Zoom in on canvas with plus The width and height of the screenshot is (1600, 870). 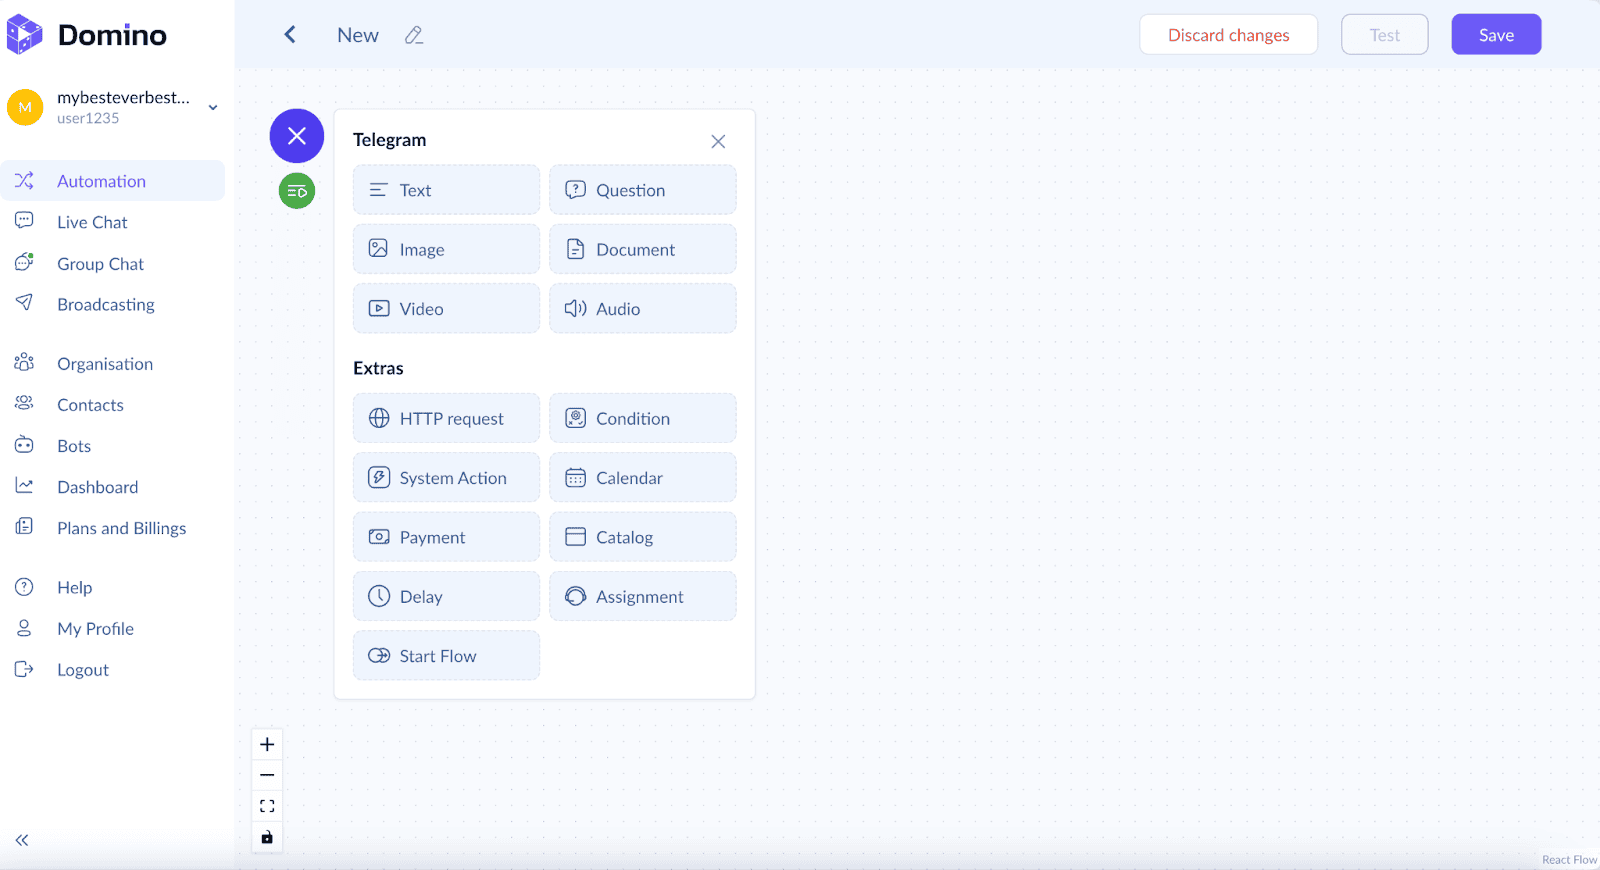click(x=267, y=744)
